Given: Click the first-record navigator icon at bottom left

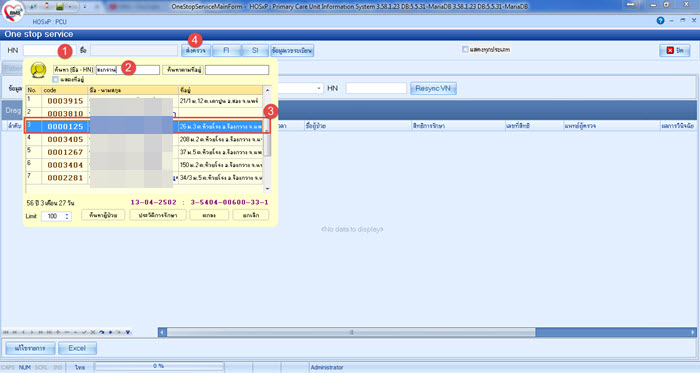Looking at the screenshot, I should coord(6,332).
